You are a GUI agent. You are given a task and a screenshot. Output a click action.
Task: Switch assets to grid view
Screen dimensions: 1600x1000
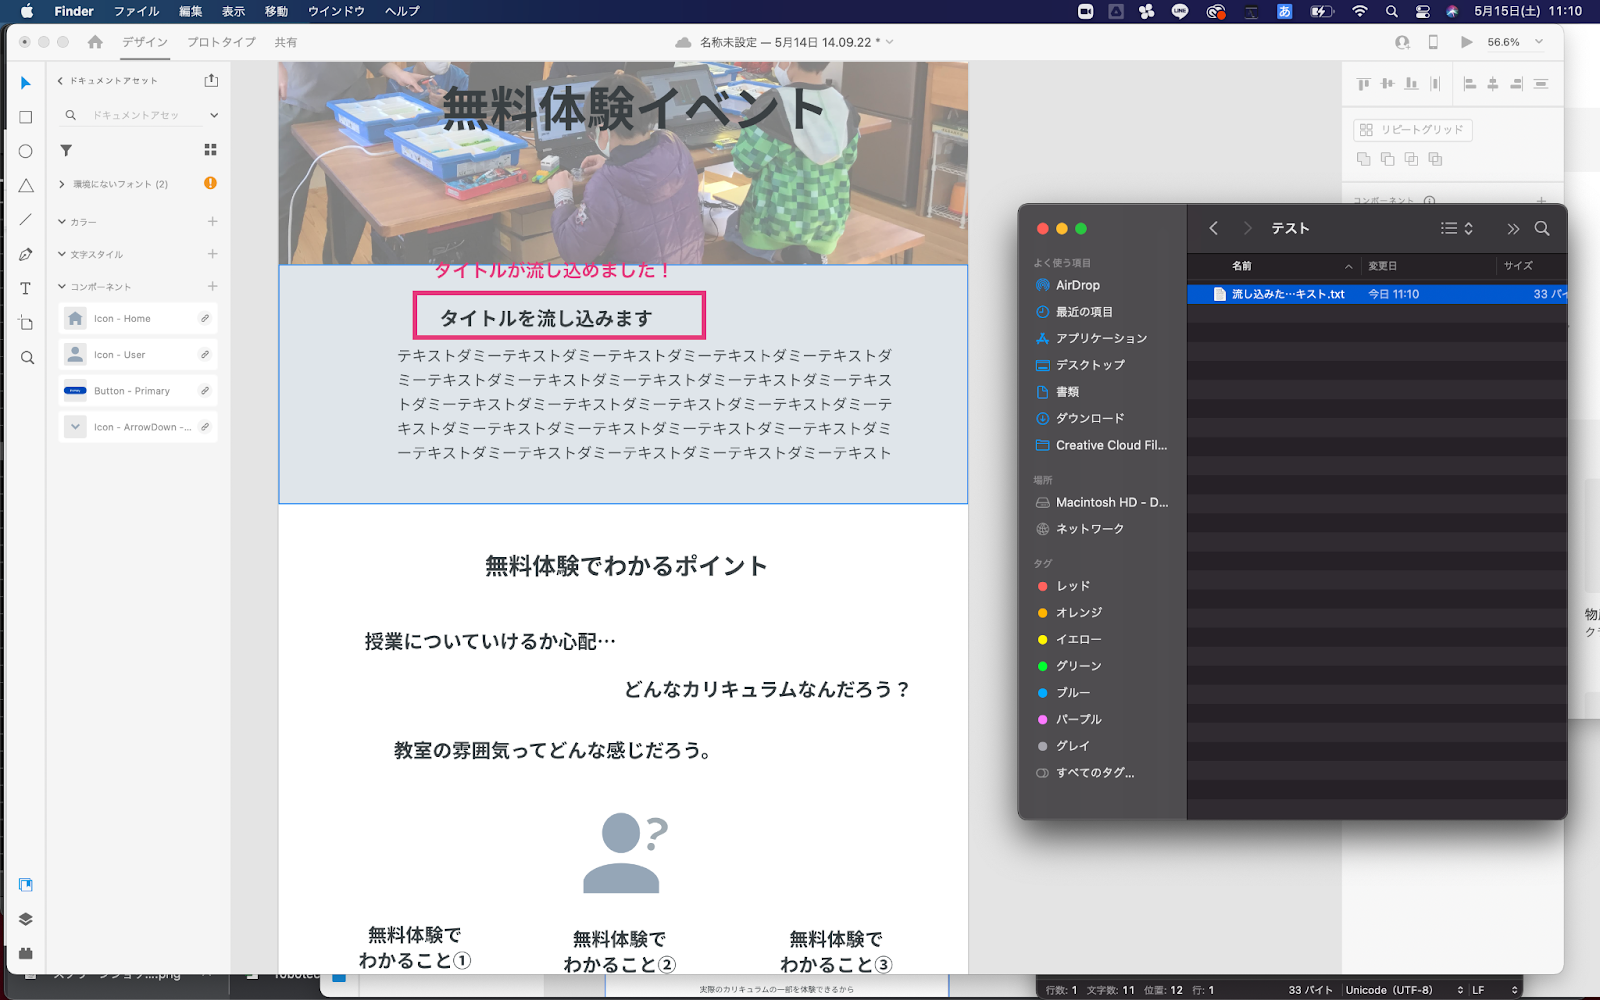[210, 150]
